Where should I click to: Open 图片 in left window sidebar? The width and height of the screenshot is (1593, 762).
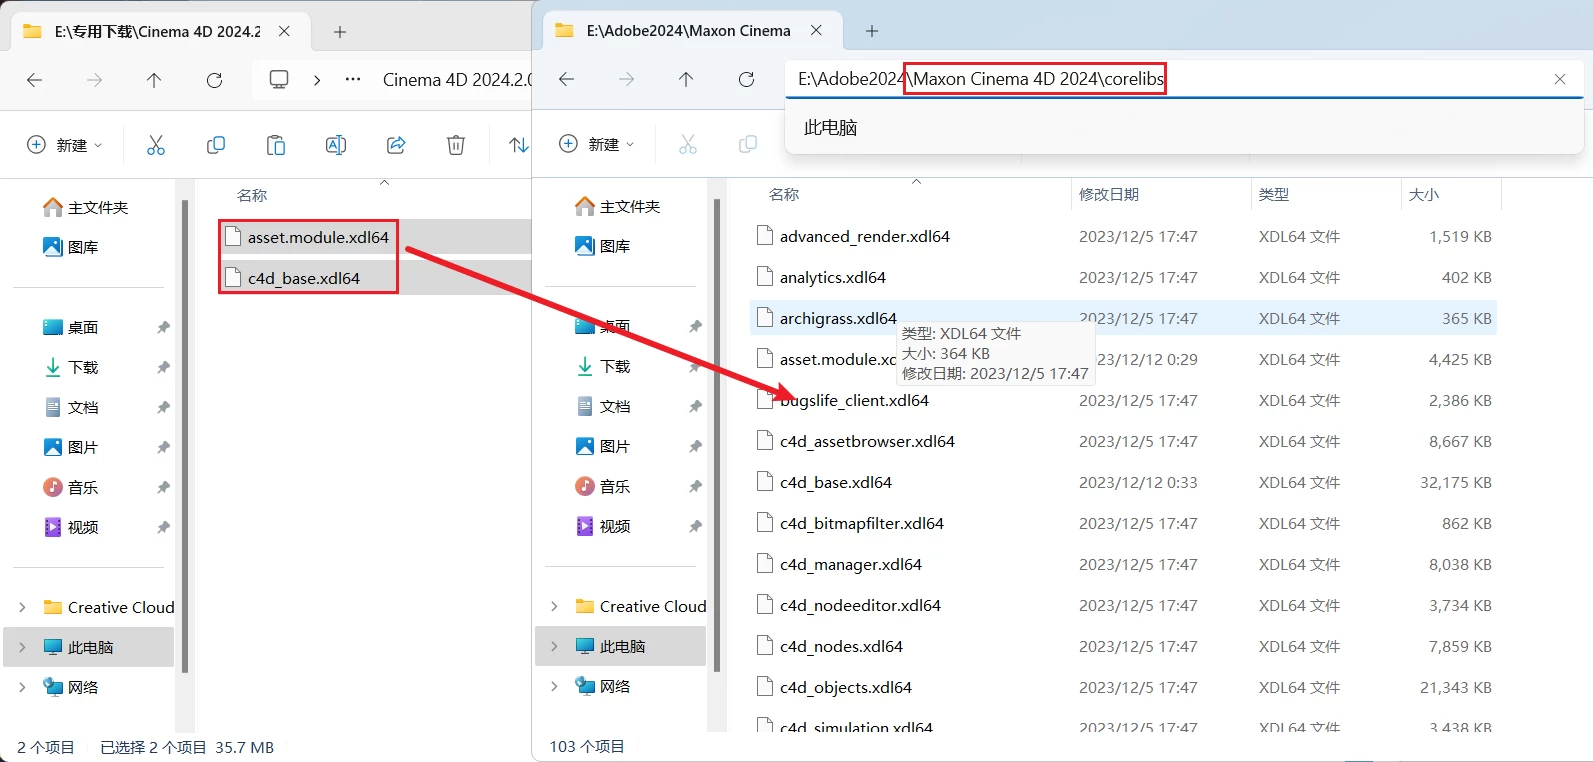click(71, 447)
